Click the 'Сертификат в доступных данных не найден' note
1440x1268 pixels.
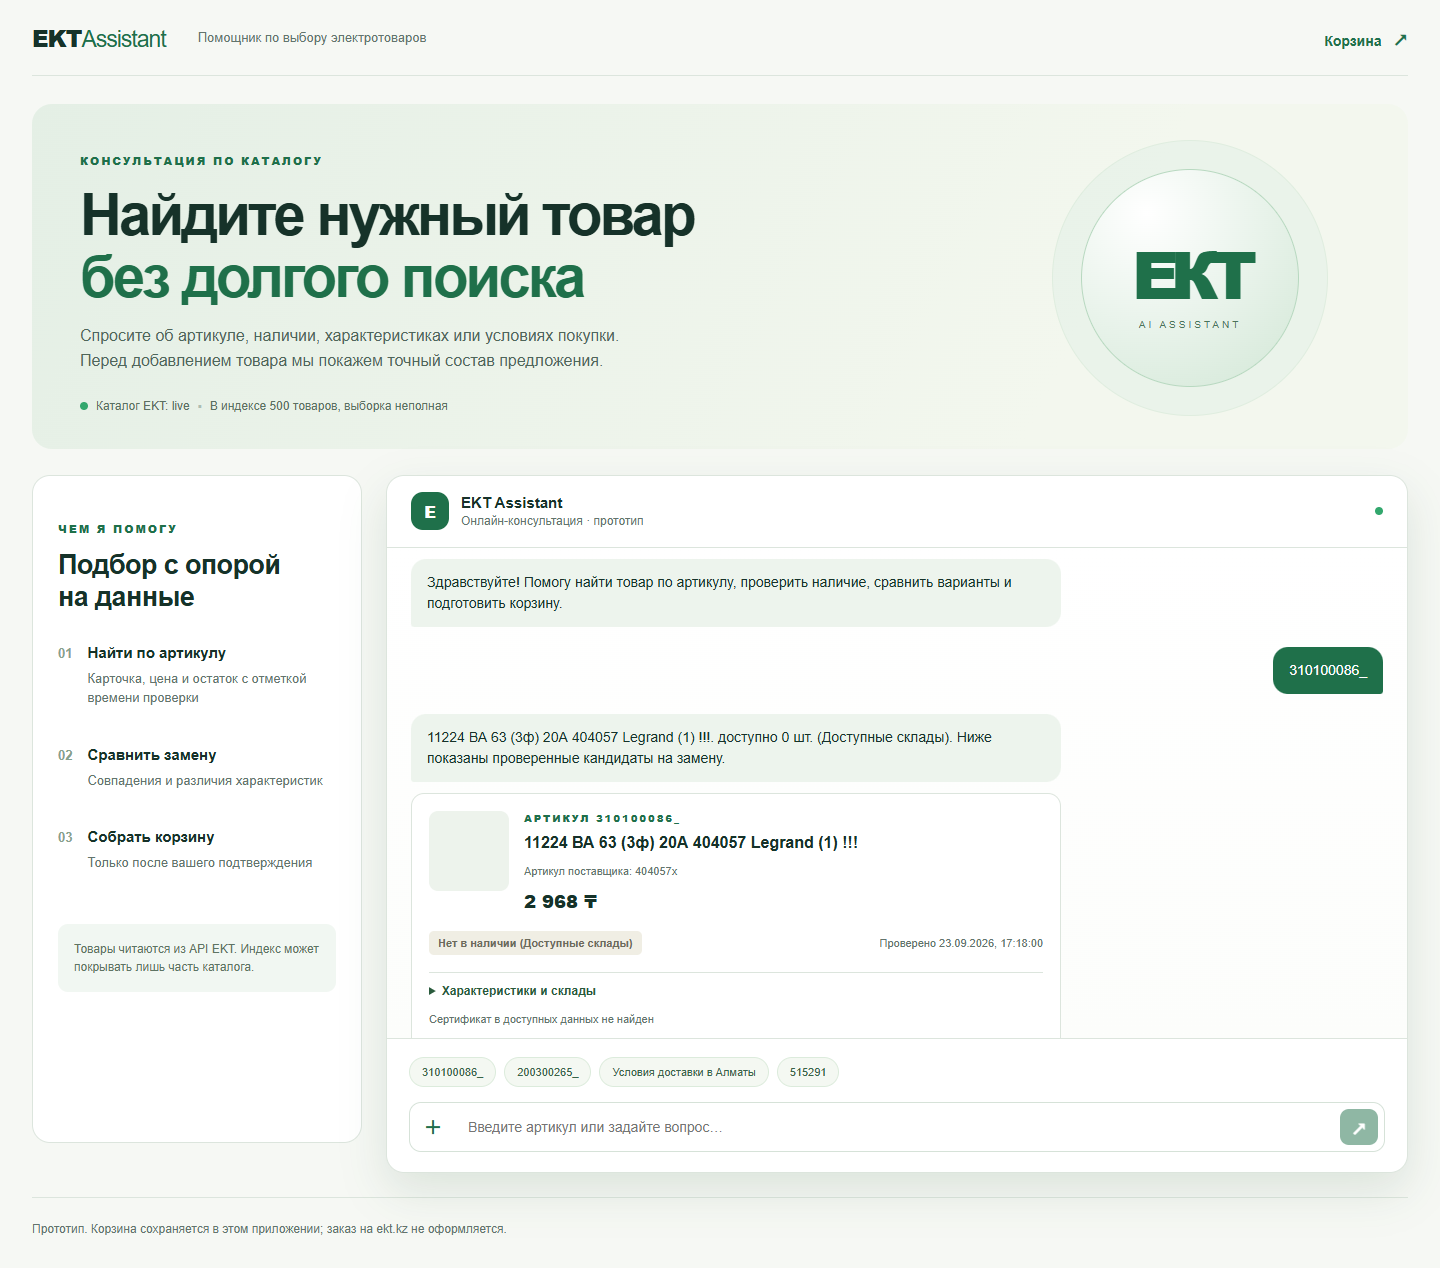(x=541, y=1019)
